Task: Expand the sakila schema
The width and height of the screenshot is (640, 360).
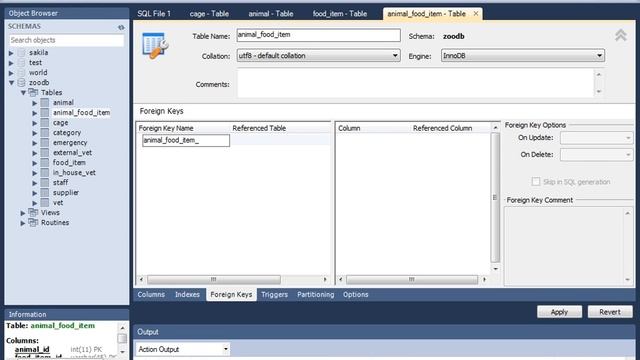Action: pos(11,53)
